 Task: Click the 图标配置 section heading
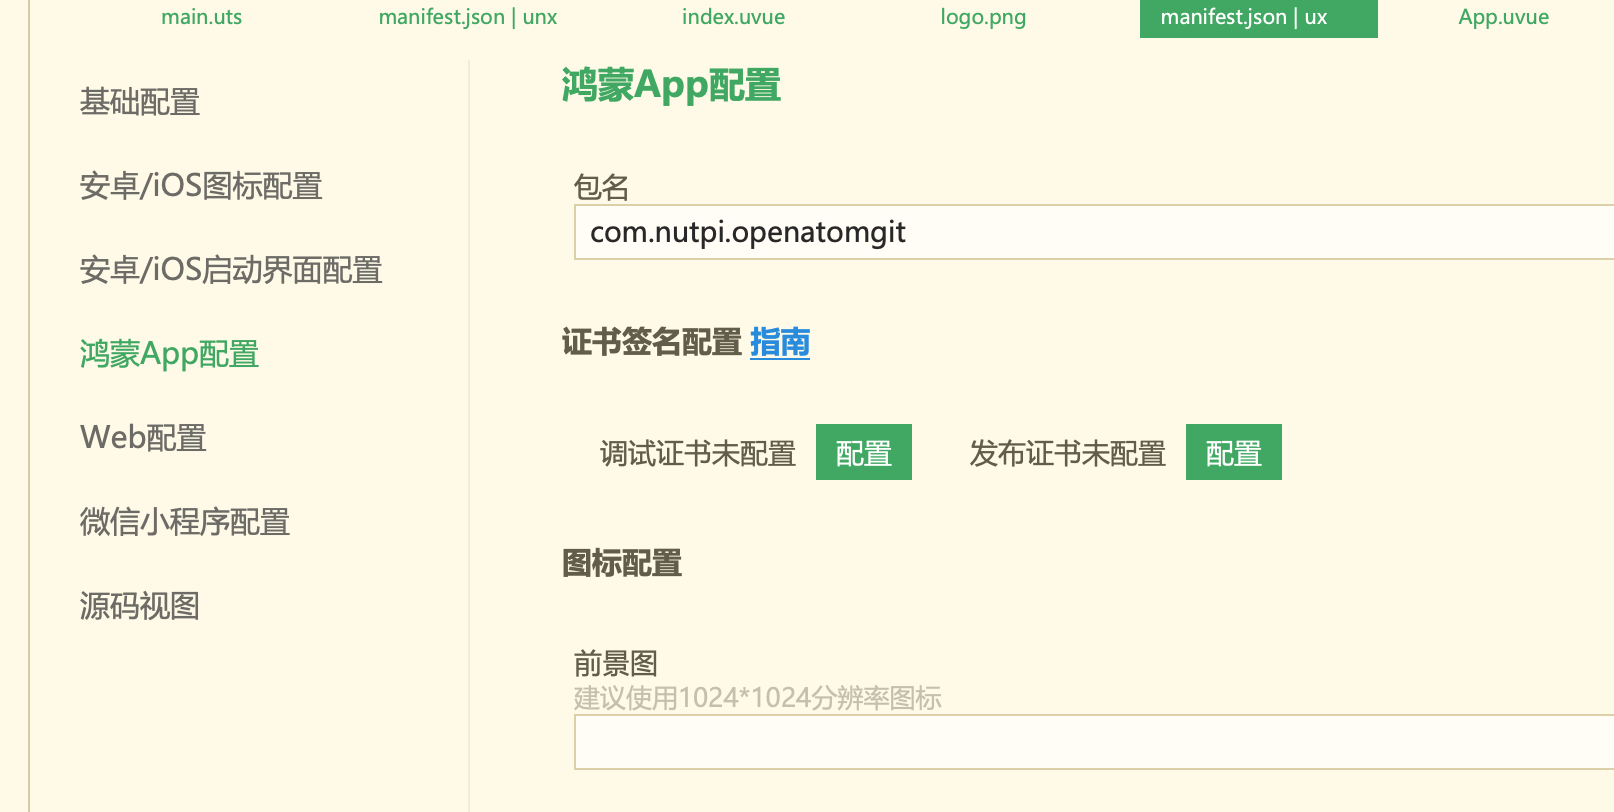(622, 564)
